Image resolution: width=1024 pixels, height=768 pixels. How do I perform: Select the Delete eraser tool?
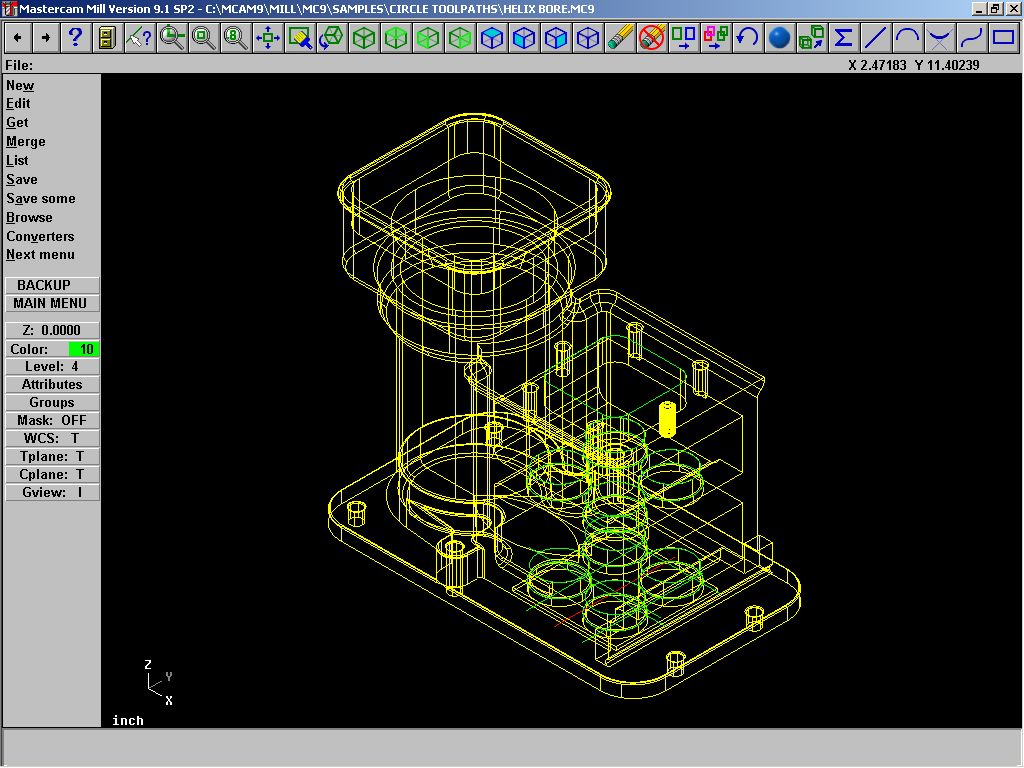[x=620, y=38]
